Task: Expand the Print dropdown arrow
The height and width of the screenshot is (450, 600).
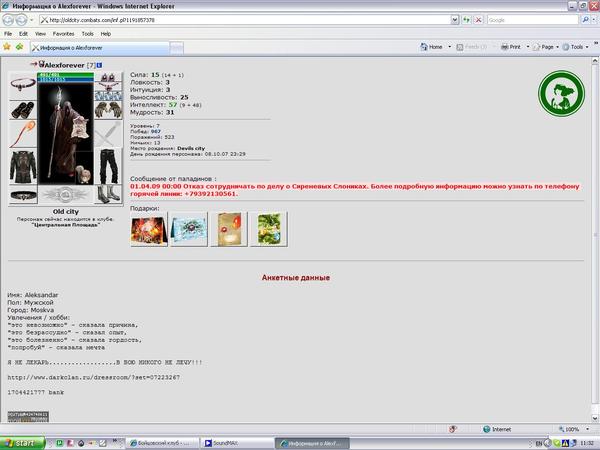Action: [x=528, y=47]
